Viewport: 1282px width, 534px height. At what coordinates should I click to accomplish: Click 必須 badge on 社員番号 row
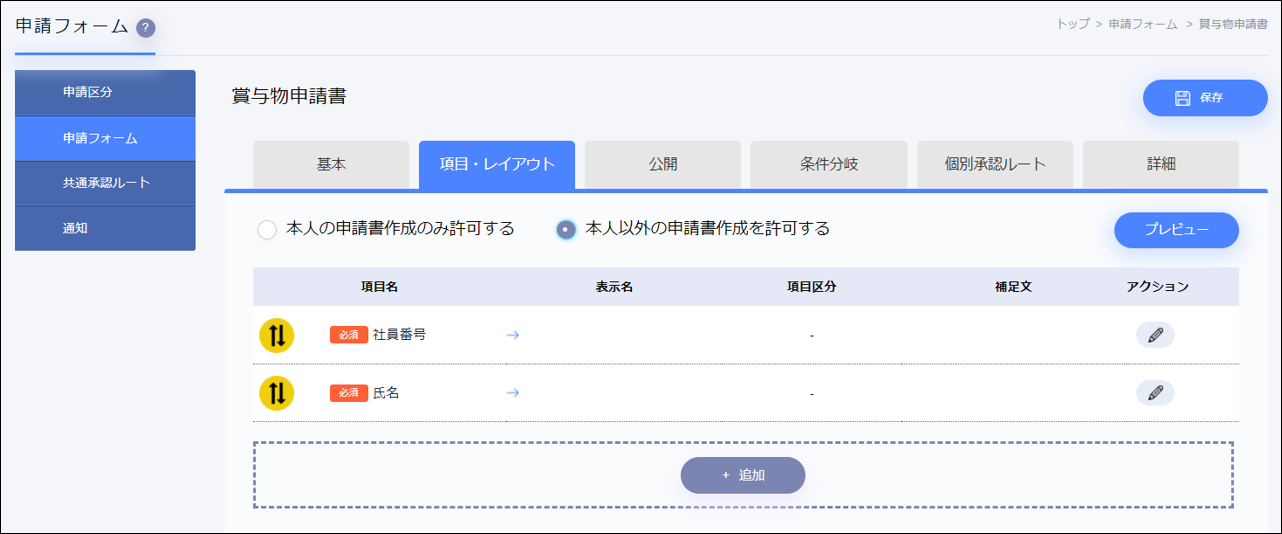348,335
